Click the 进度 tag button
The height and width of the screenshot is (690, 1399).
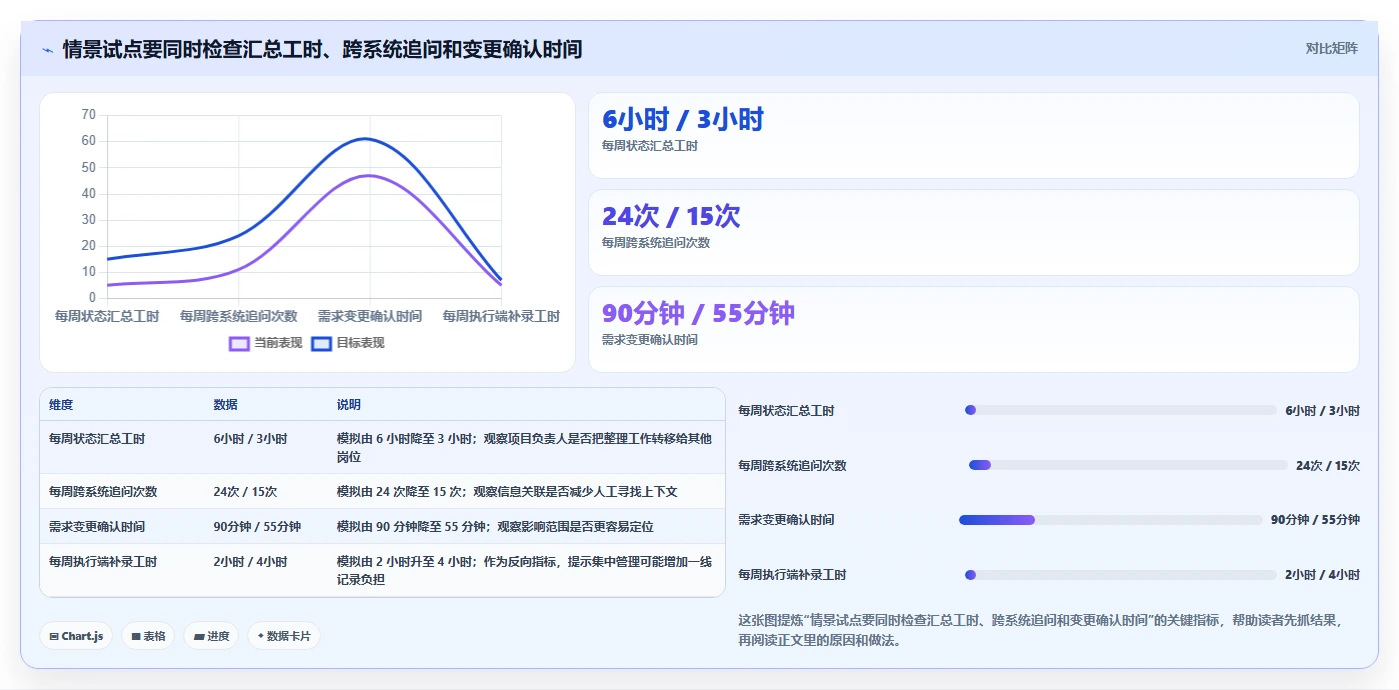pos(211,636)
